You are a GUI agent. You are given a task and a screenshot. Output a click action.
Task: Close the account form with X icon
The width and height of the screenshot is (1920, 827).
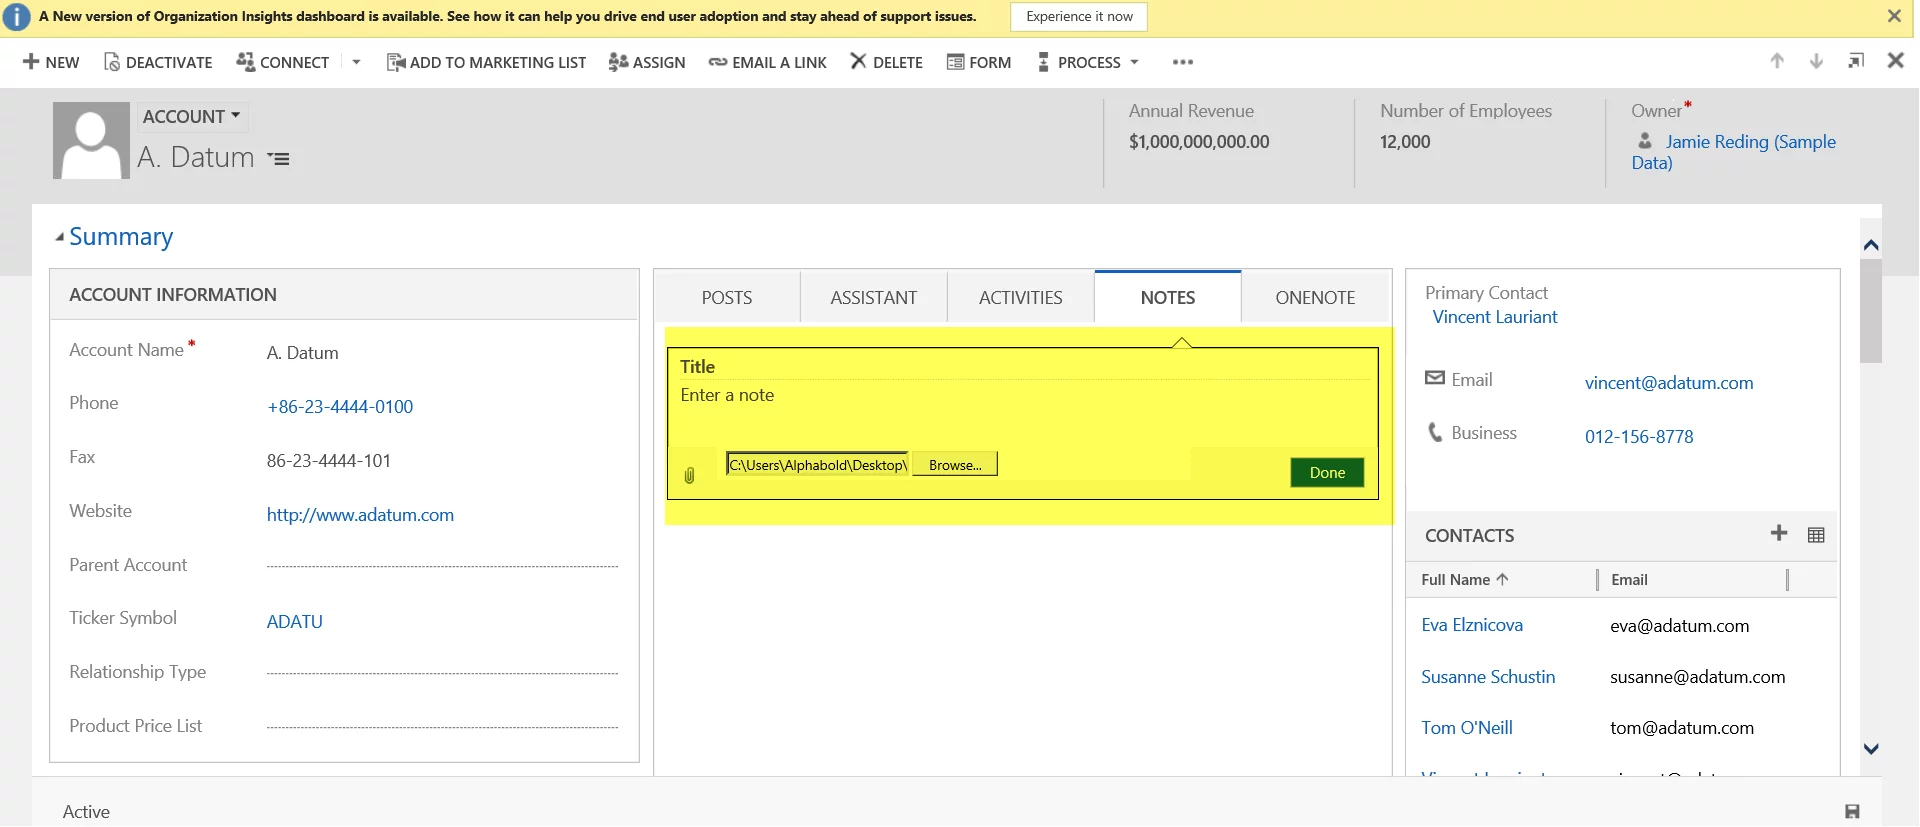pos(1895,61)
